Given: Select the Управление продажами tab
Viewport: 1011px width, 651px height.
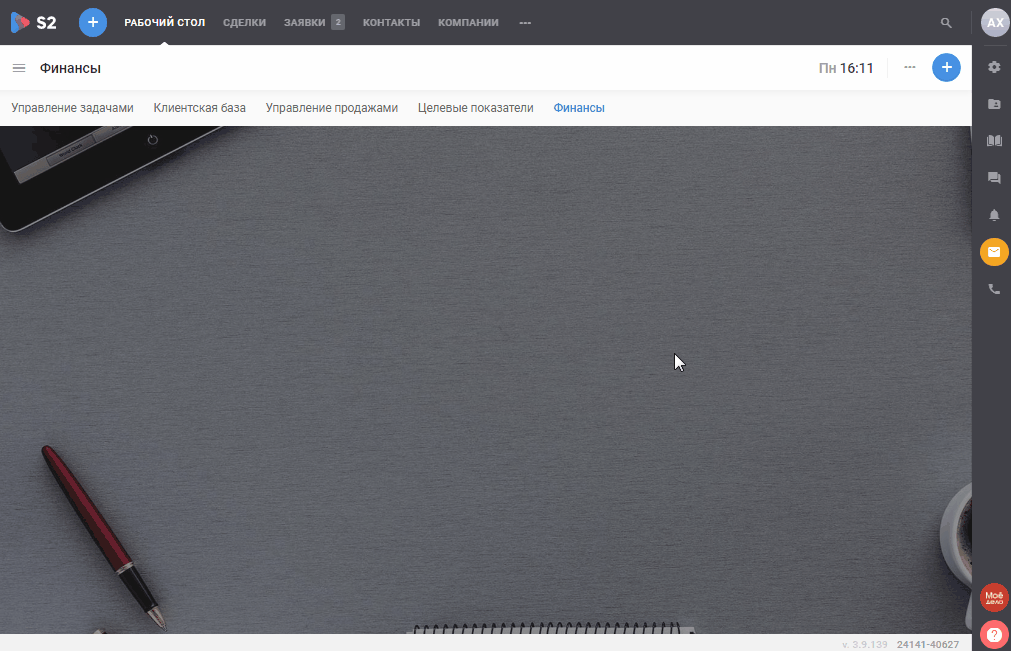Looking at the screenshot, I should pyautogui.click(x=331, y=108).
